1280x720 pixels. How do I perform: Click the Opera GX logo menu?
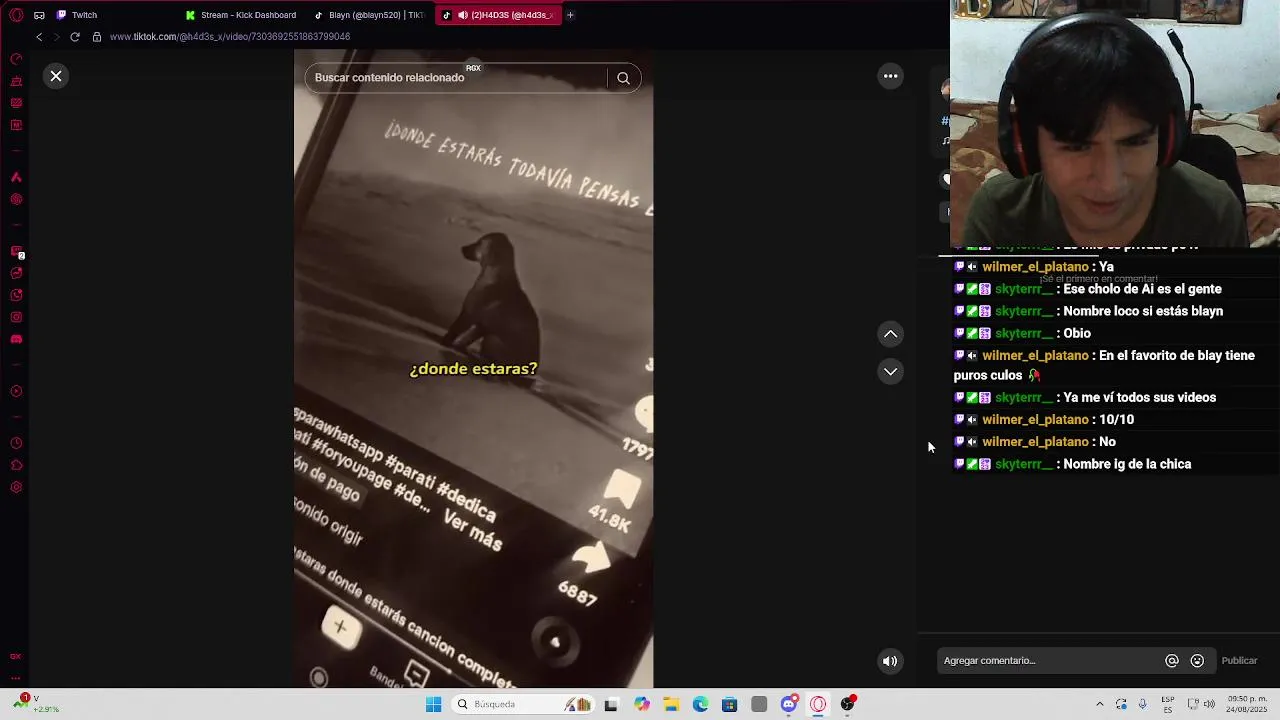pos(16,15)
